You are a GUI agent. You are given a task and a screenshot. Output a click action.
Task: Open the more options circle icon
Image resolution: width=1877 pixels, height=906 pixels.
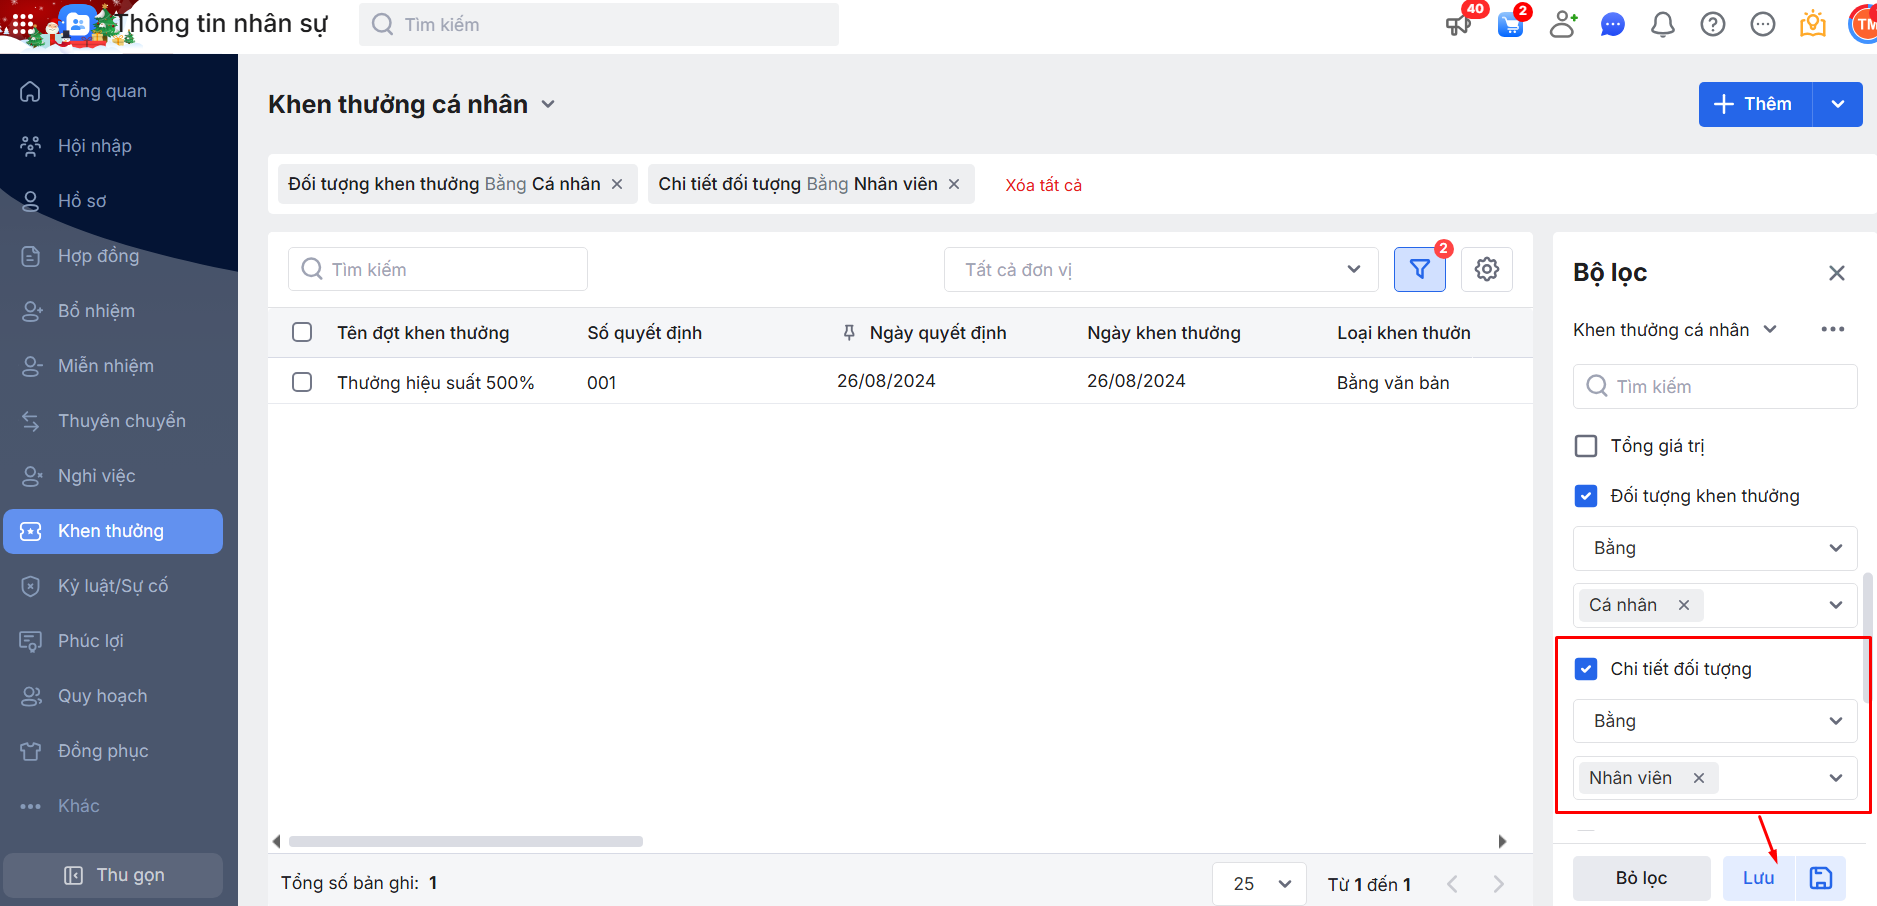[1763, 24]
